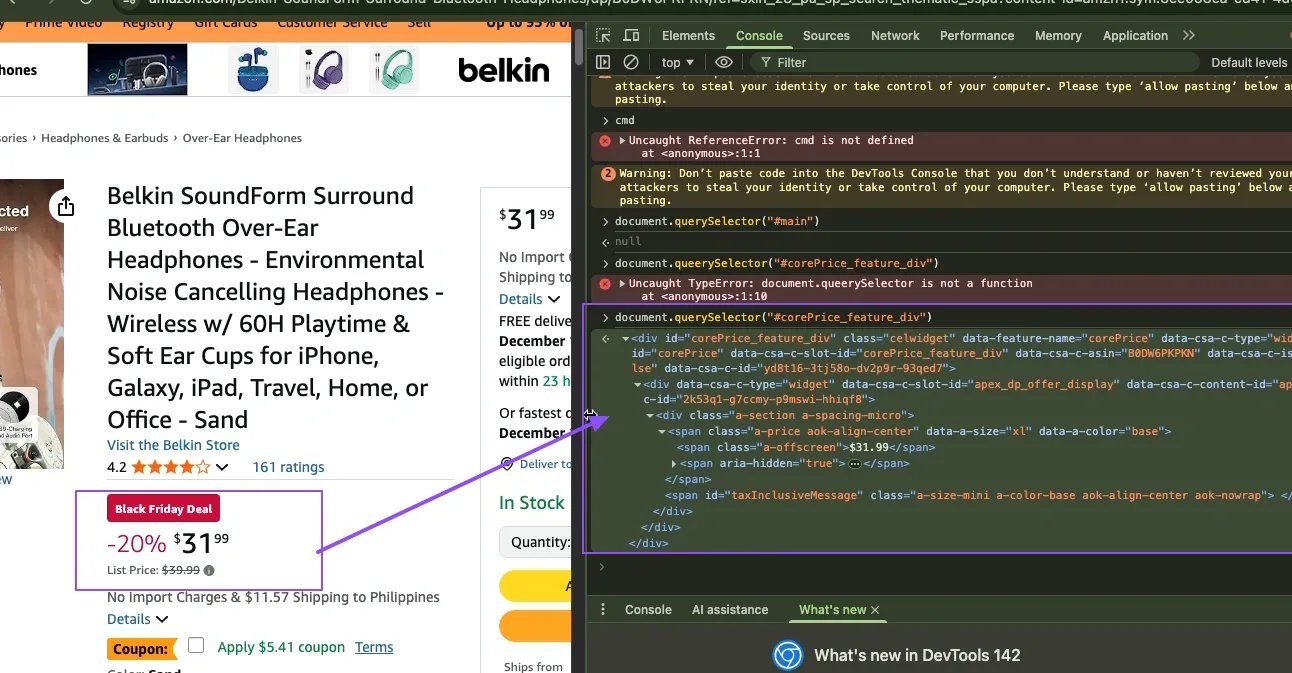Create a live expression with the eye icon
This screenshot has width=1292, height=673.
pyautogui.click(x=724, y=62)
